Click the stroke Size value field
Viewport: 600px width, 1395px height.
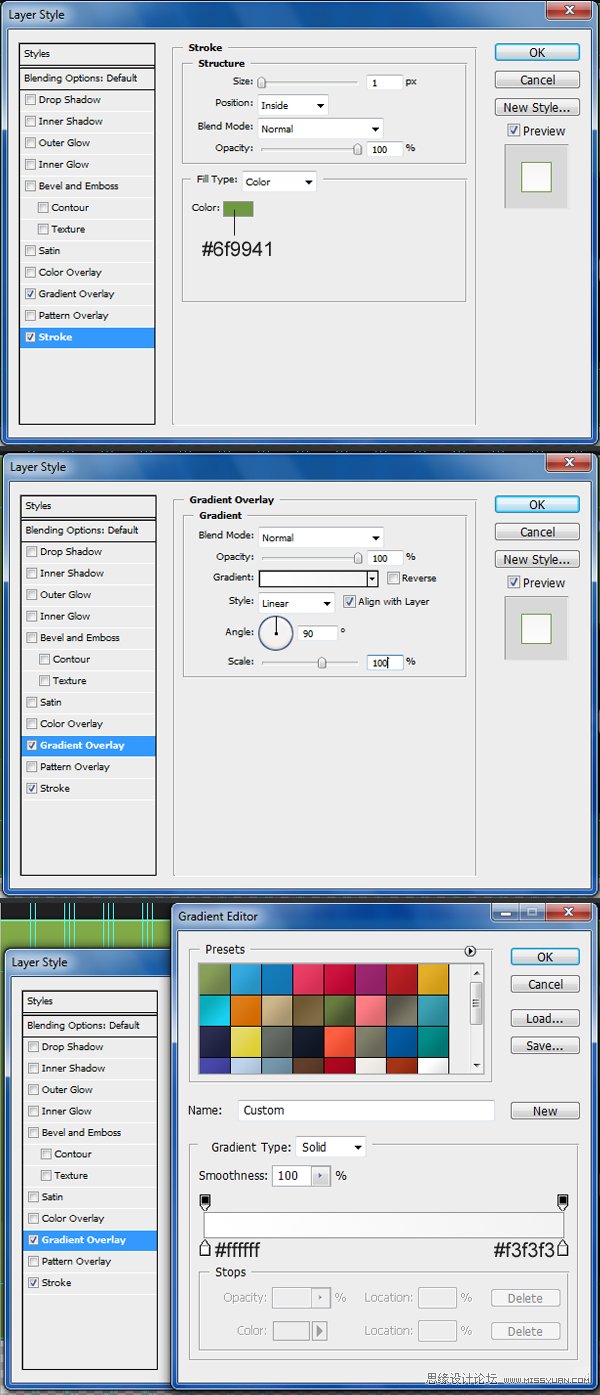pyautogui.click(x=384, y=83)
